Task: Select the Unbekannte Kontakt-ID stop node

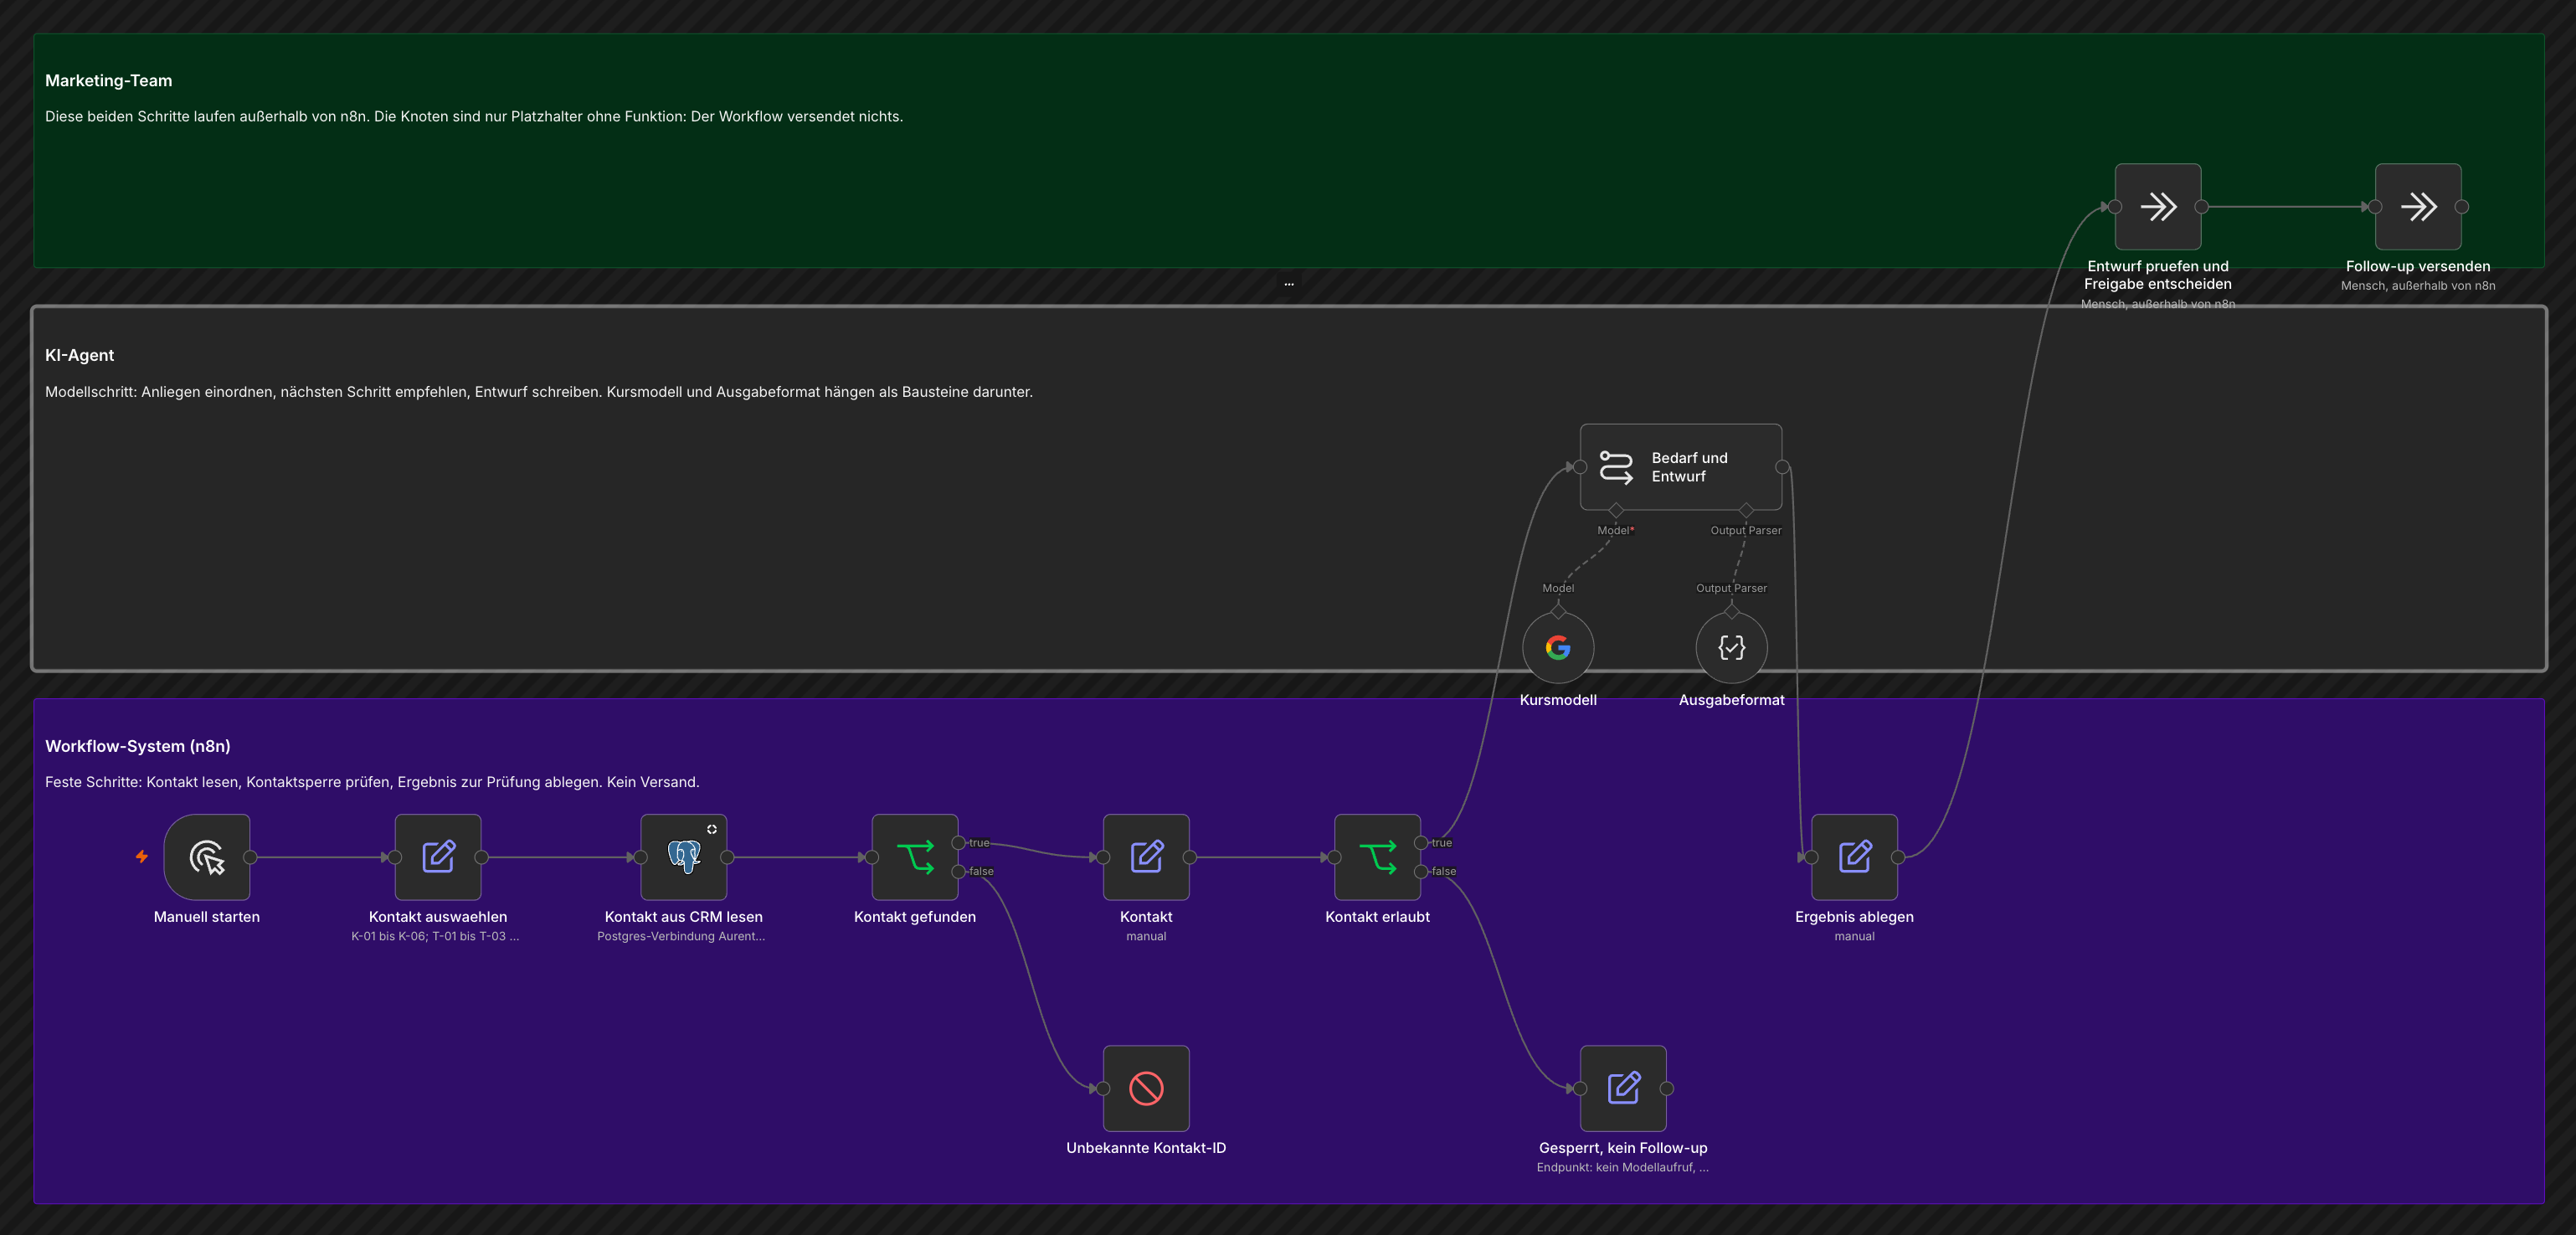Action: coord(1146,1088)
